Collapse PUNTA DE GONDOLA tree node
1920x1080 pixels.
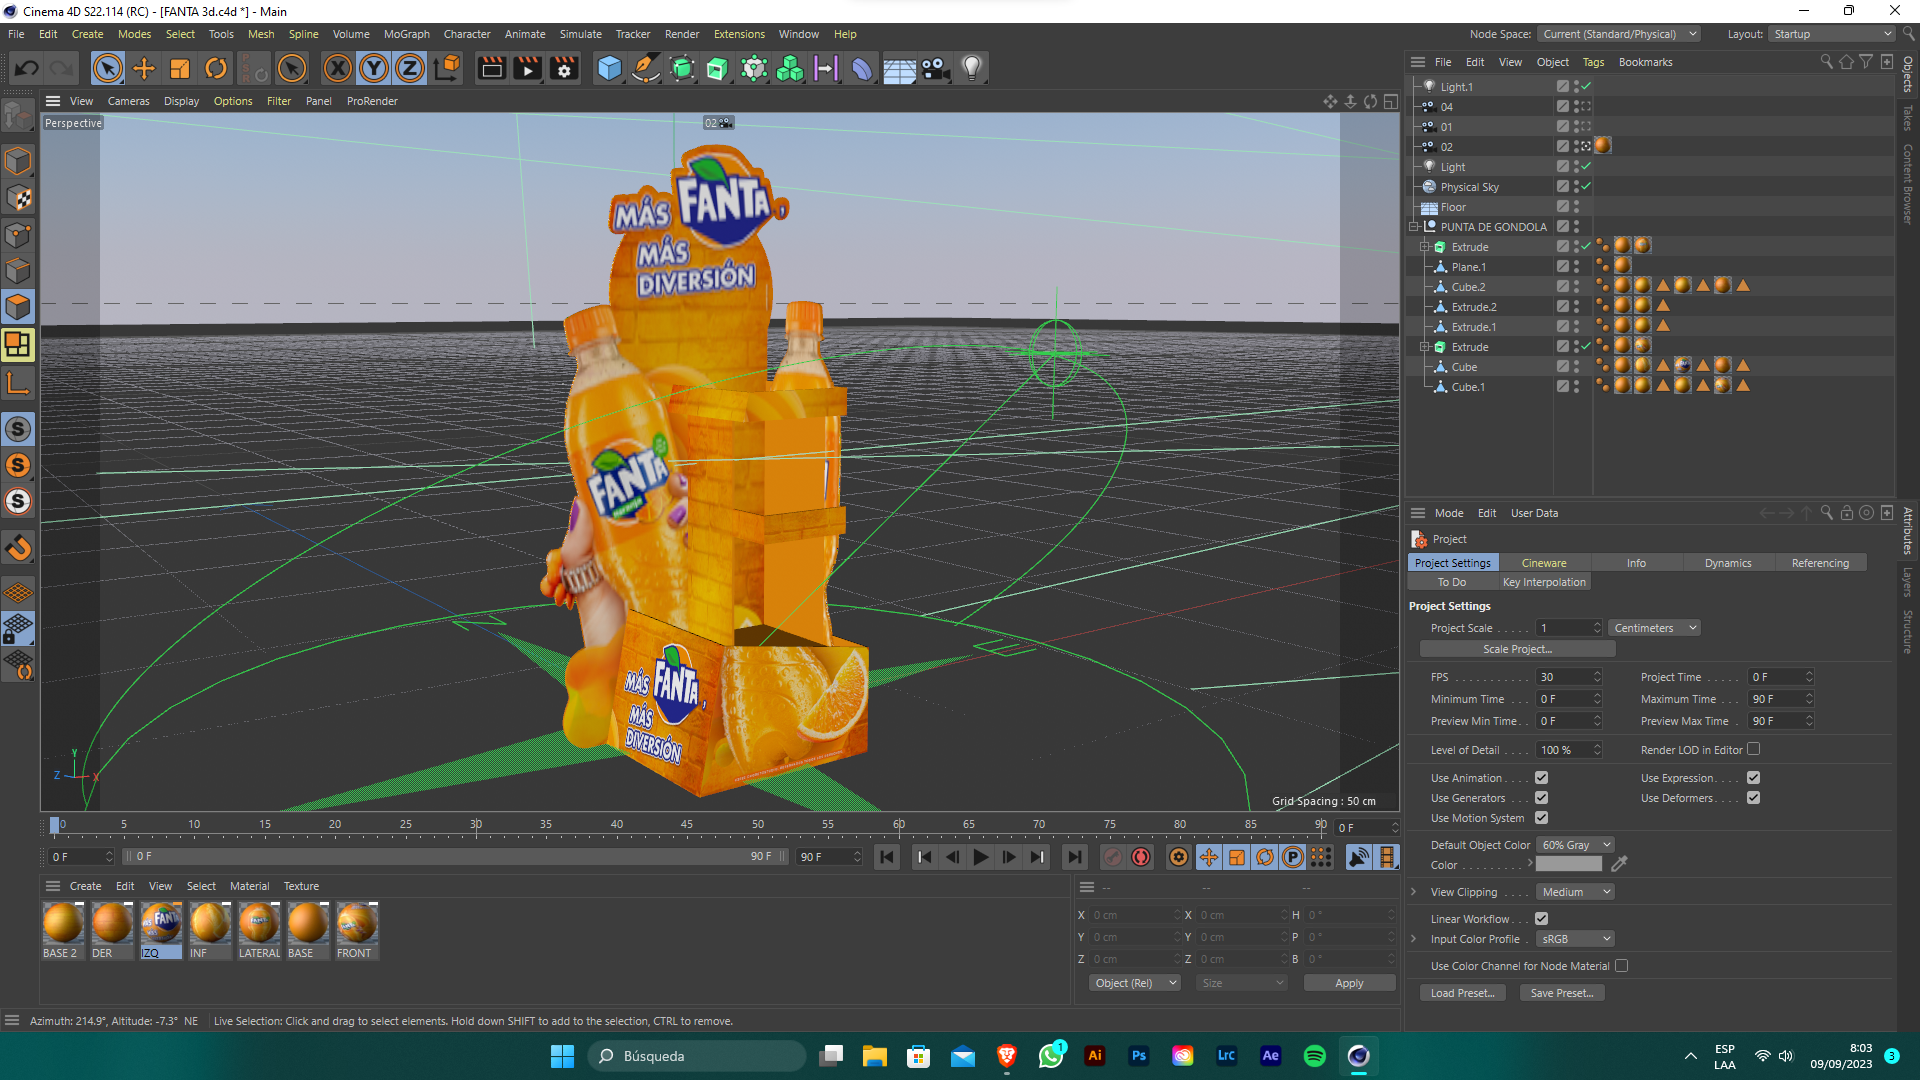point(1414,227)
